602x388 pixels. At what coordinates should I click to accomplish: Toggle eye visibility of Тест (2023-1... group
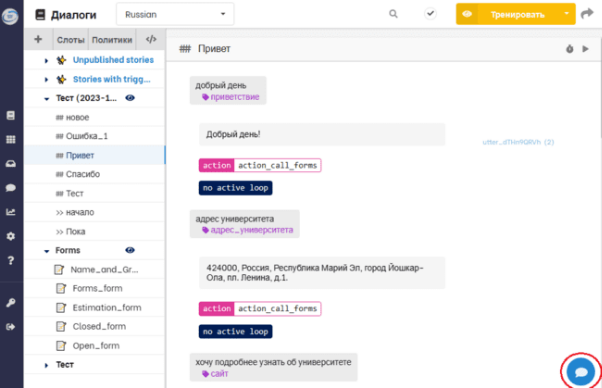[130, 98]
